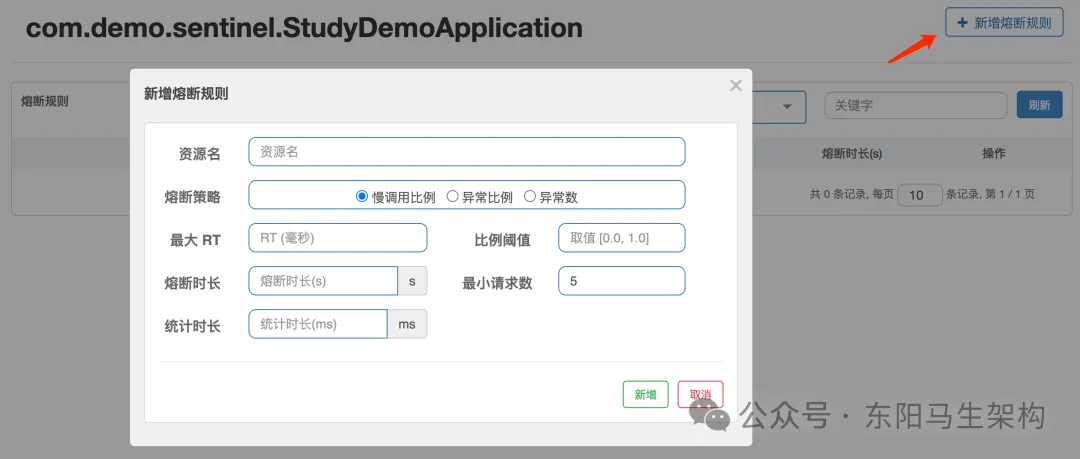The width and height of the screenshot is (1080, 459).
Task: Focus the 熔断时长 seconds input
Action: [x=323, y=281]
